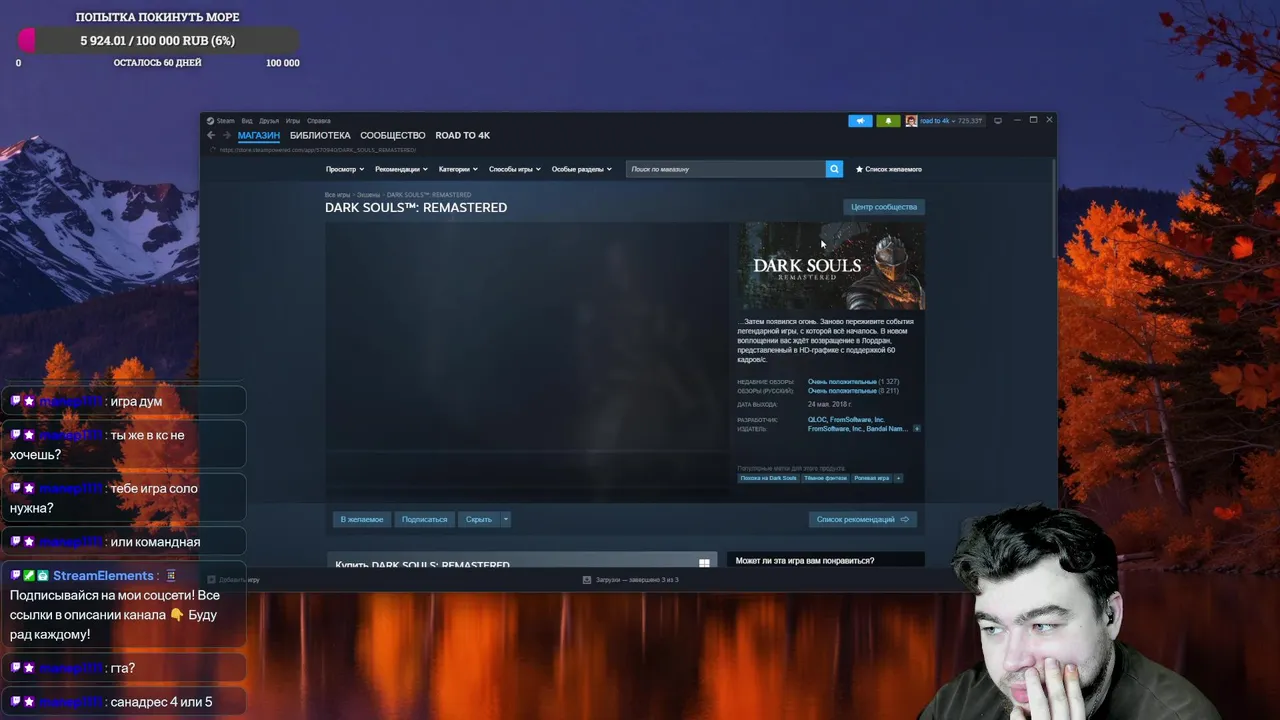Viewport: 1280px width, 720px height.
Task: Open the Особые разделы dropdown
Action: pyautogui.click(x=581, y=169)
